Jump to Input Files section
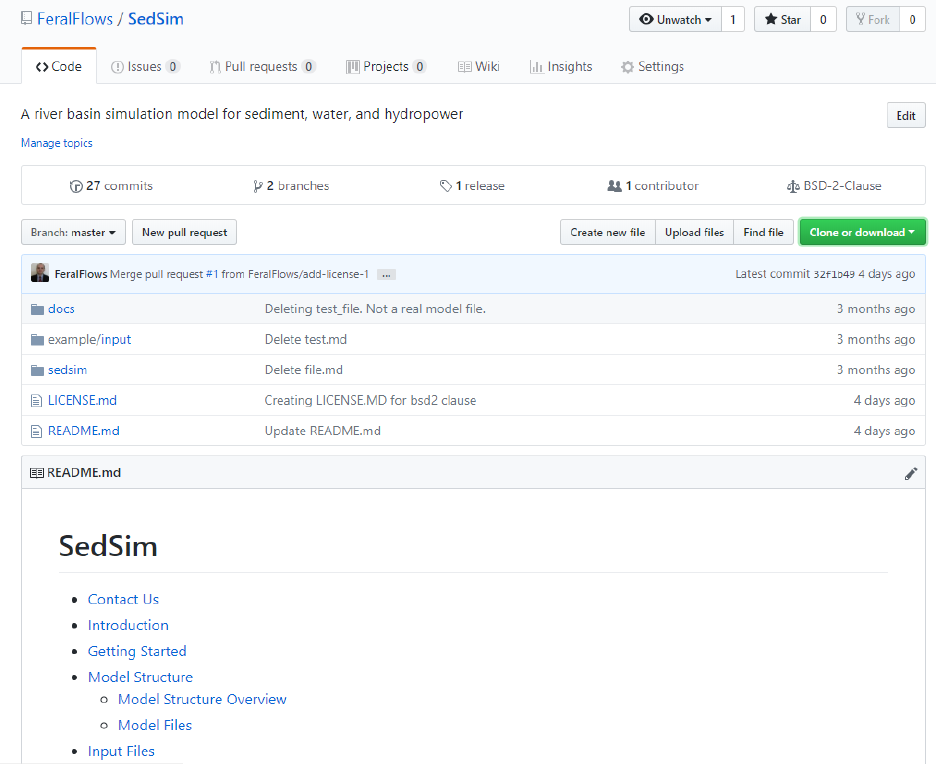 point(121,751)
